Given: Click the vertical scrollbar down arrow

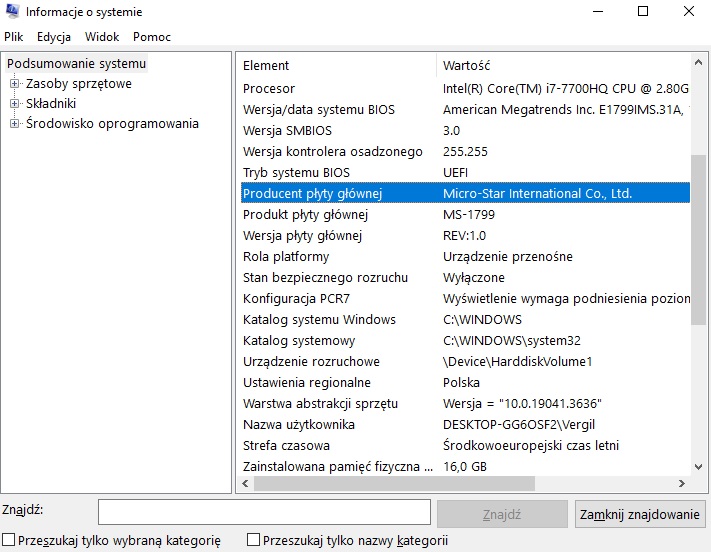Looking at the screenshot, I should pyautogui.click(x=699, y=467).
